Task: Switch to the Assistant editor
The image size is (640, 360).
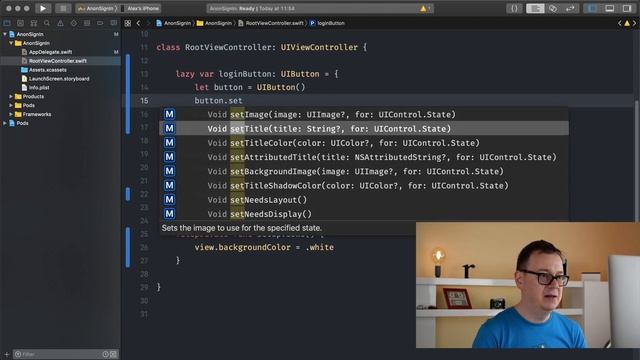Action: click(x=553, y=8)
